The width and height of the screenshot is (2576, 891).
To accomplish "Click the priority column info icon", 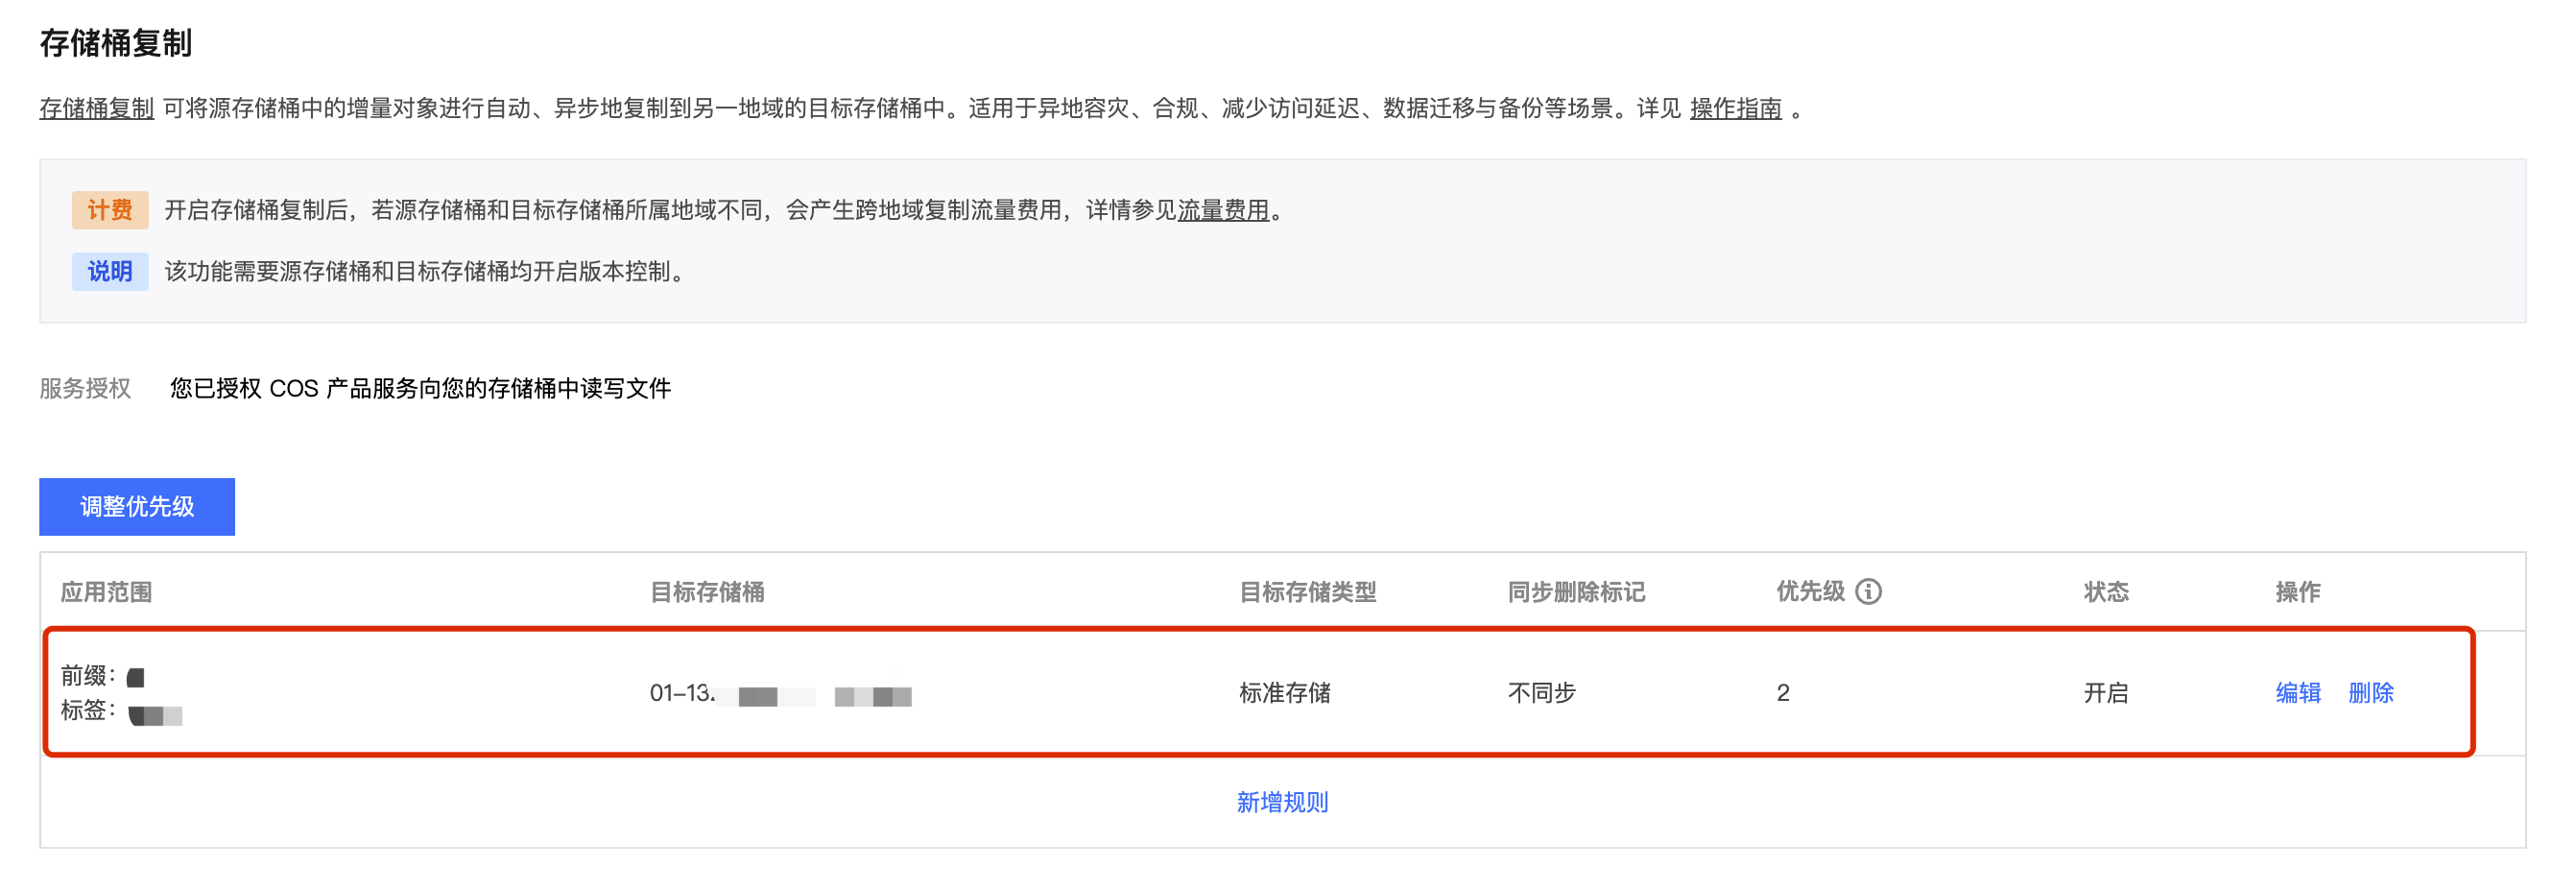I will click(1867, 592).
